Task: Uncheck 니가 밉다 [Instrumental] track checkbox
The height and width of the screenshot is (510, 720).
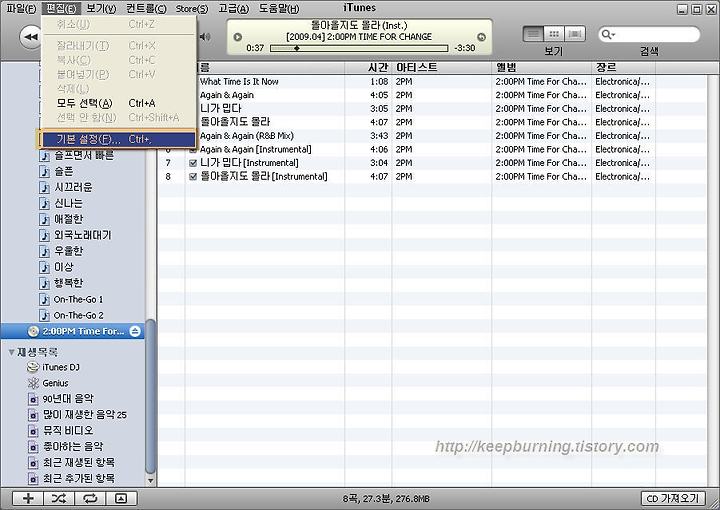Action: point(193,163)
